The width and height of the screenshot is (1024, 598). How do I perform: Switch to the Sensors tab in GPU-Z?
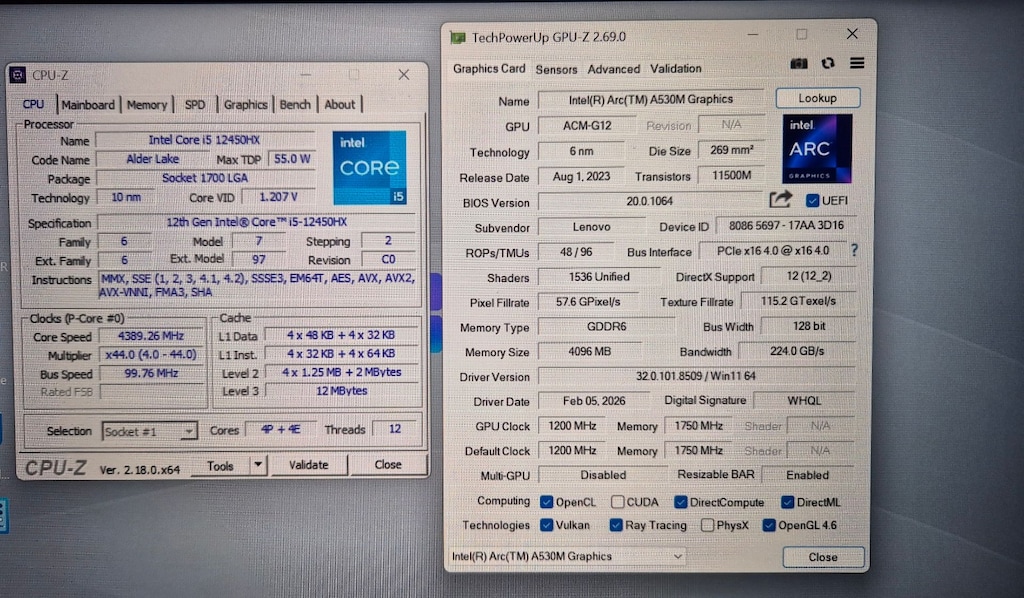556,69
